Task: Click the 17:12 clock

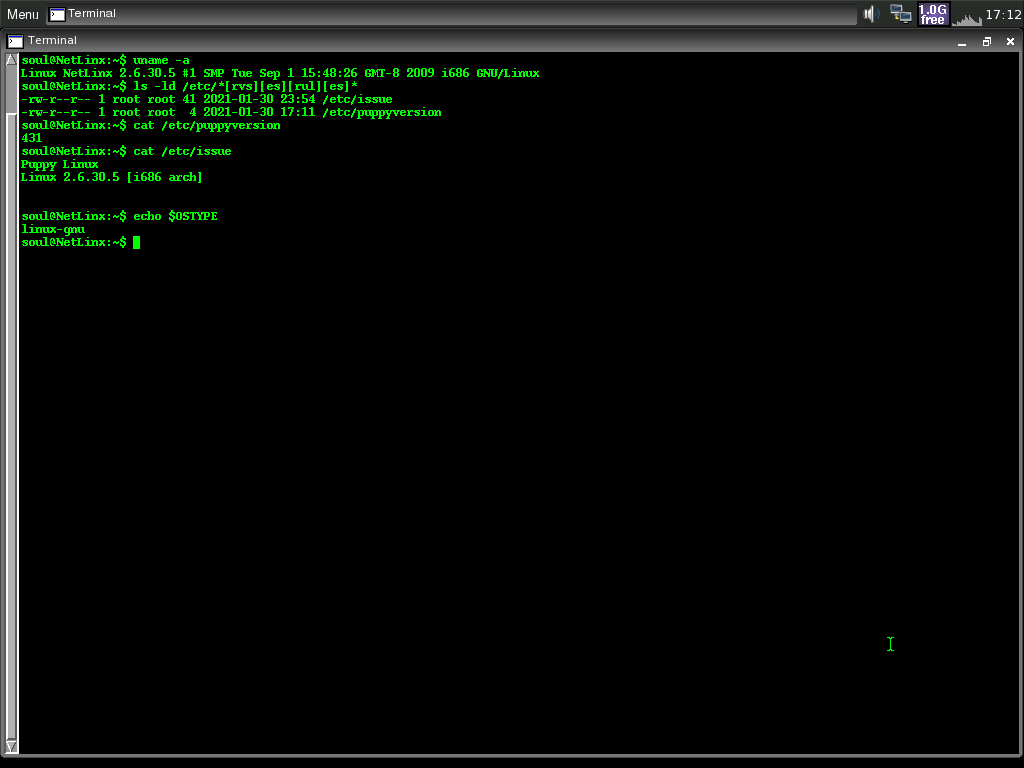Action: (1003, 14)
